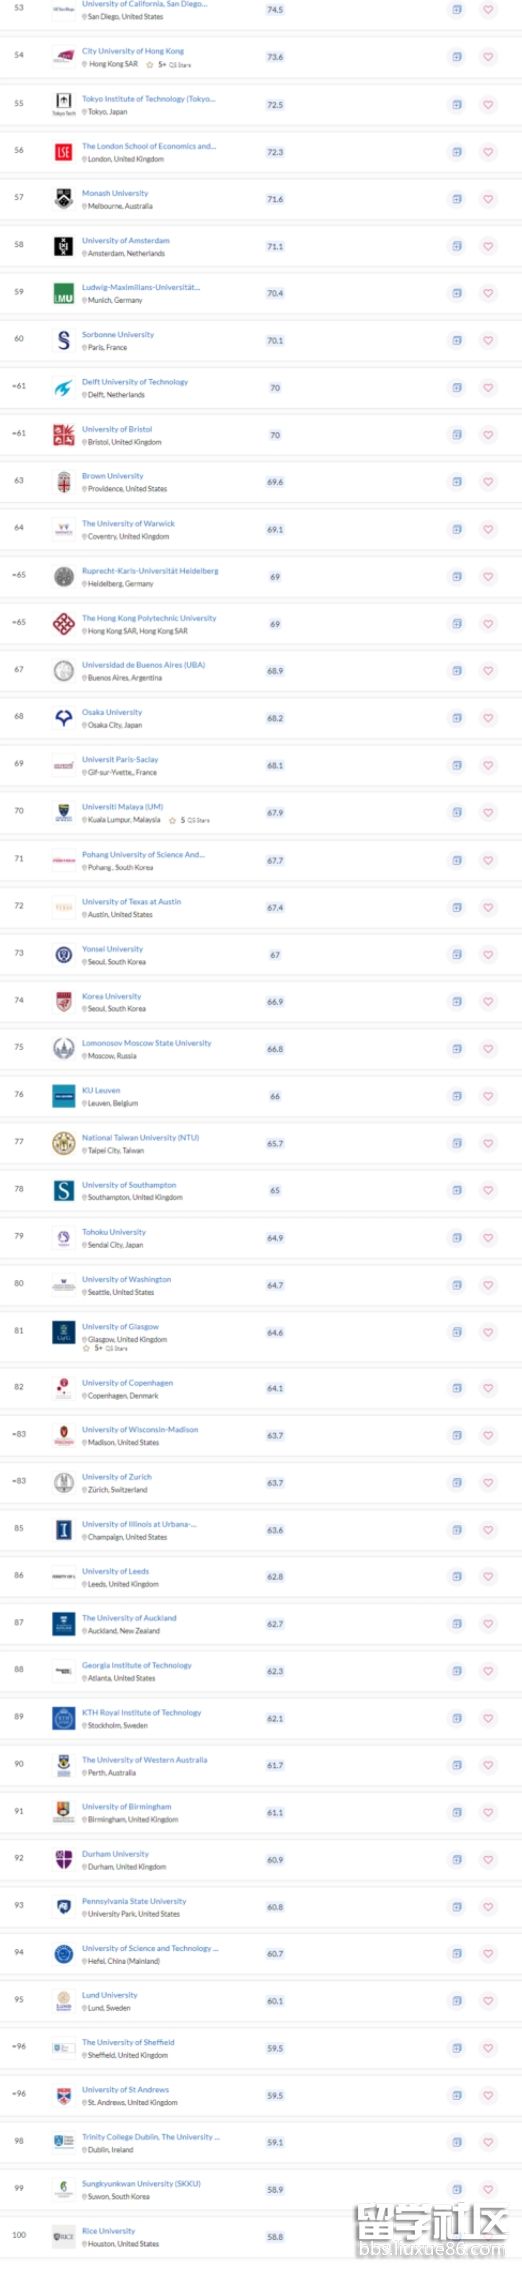The width and height of the screenshot is (522, 2271).
Task: Open the Georgia Institute of Technology link
Action: coord(137,1666)
